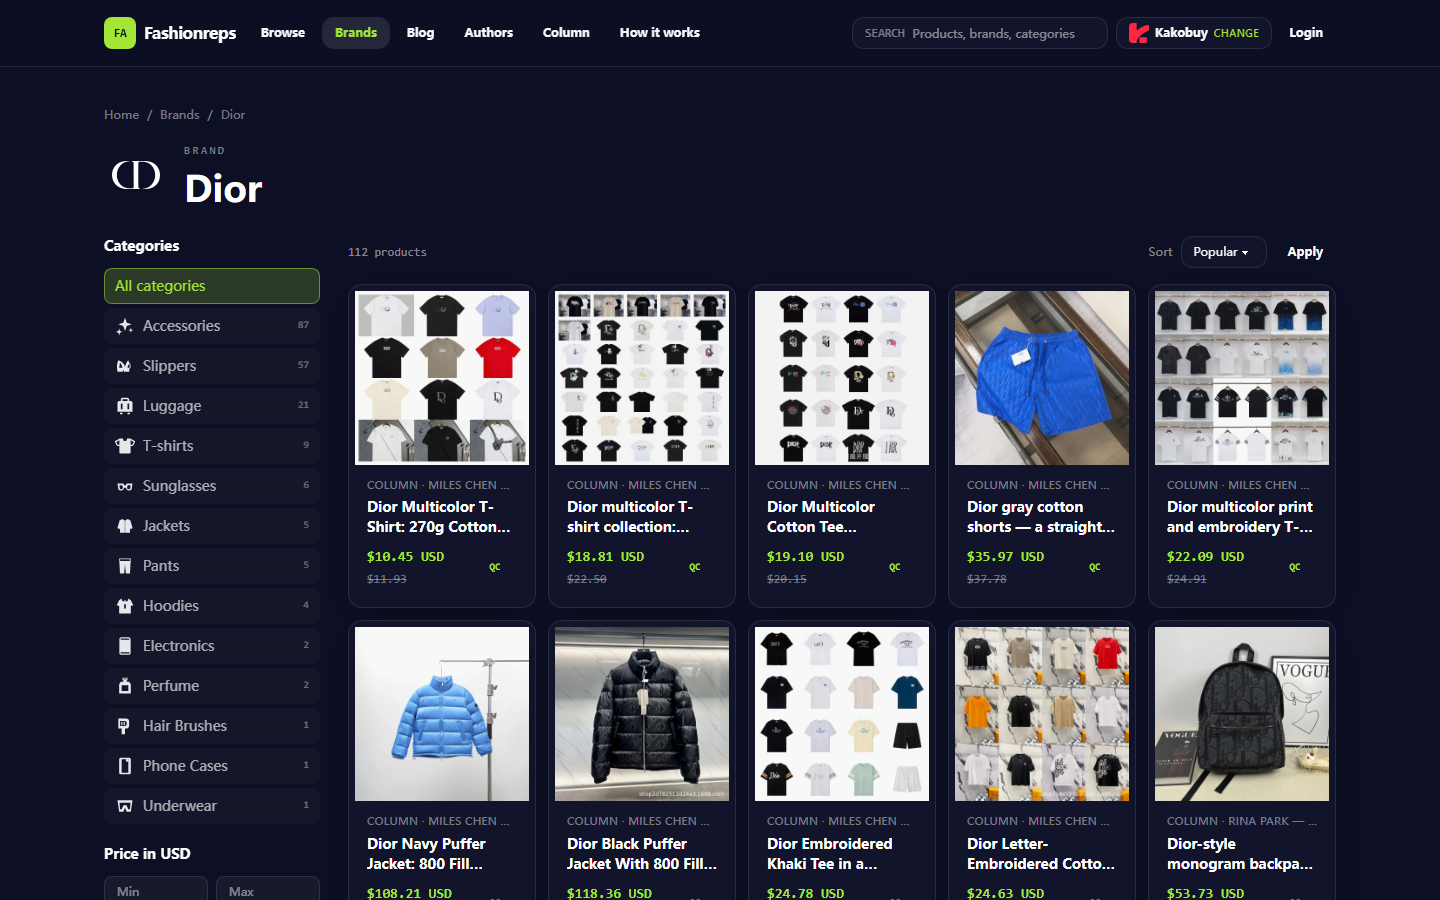The image size is (1440, 900).
Task: Open the Popular sort dropdown
Action: [1223, 252]
